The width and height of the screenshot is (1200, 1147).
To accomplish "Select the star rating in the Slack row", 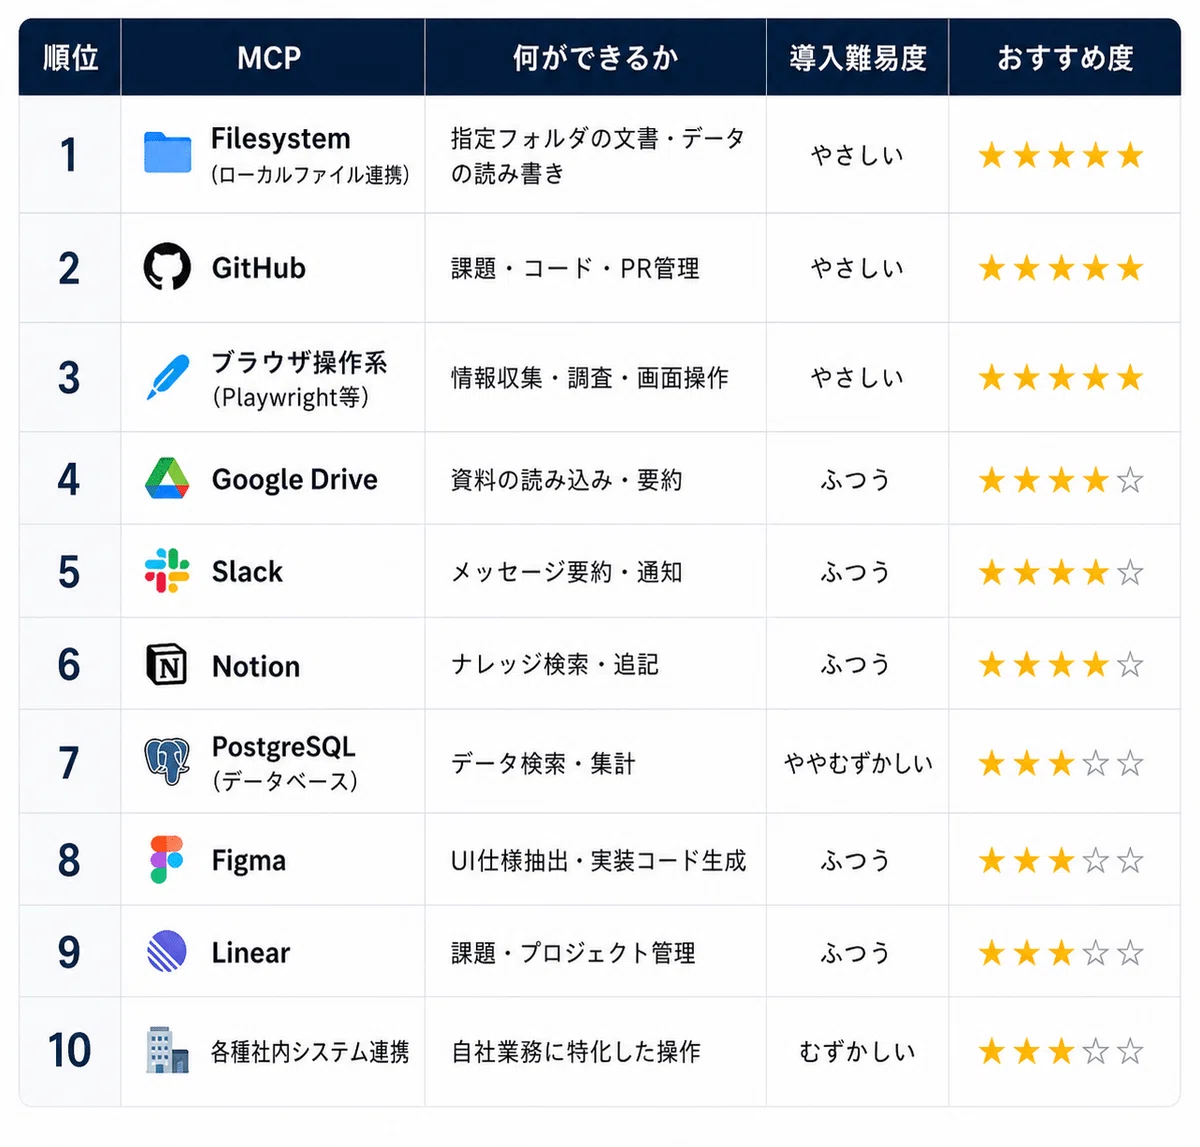I will pos(1061,572).
